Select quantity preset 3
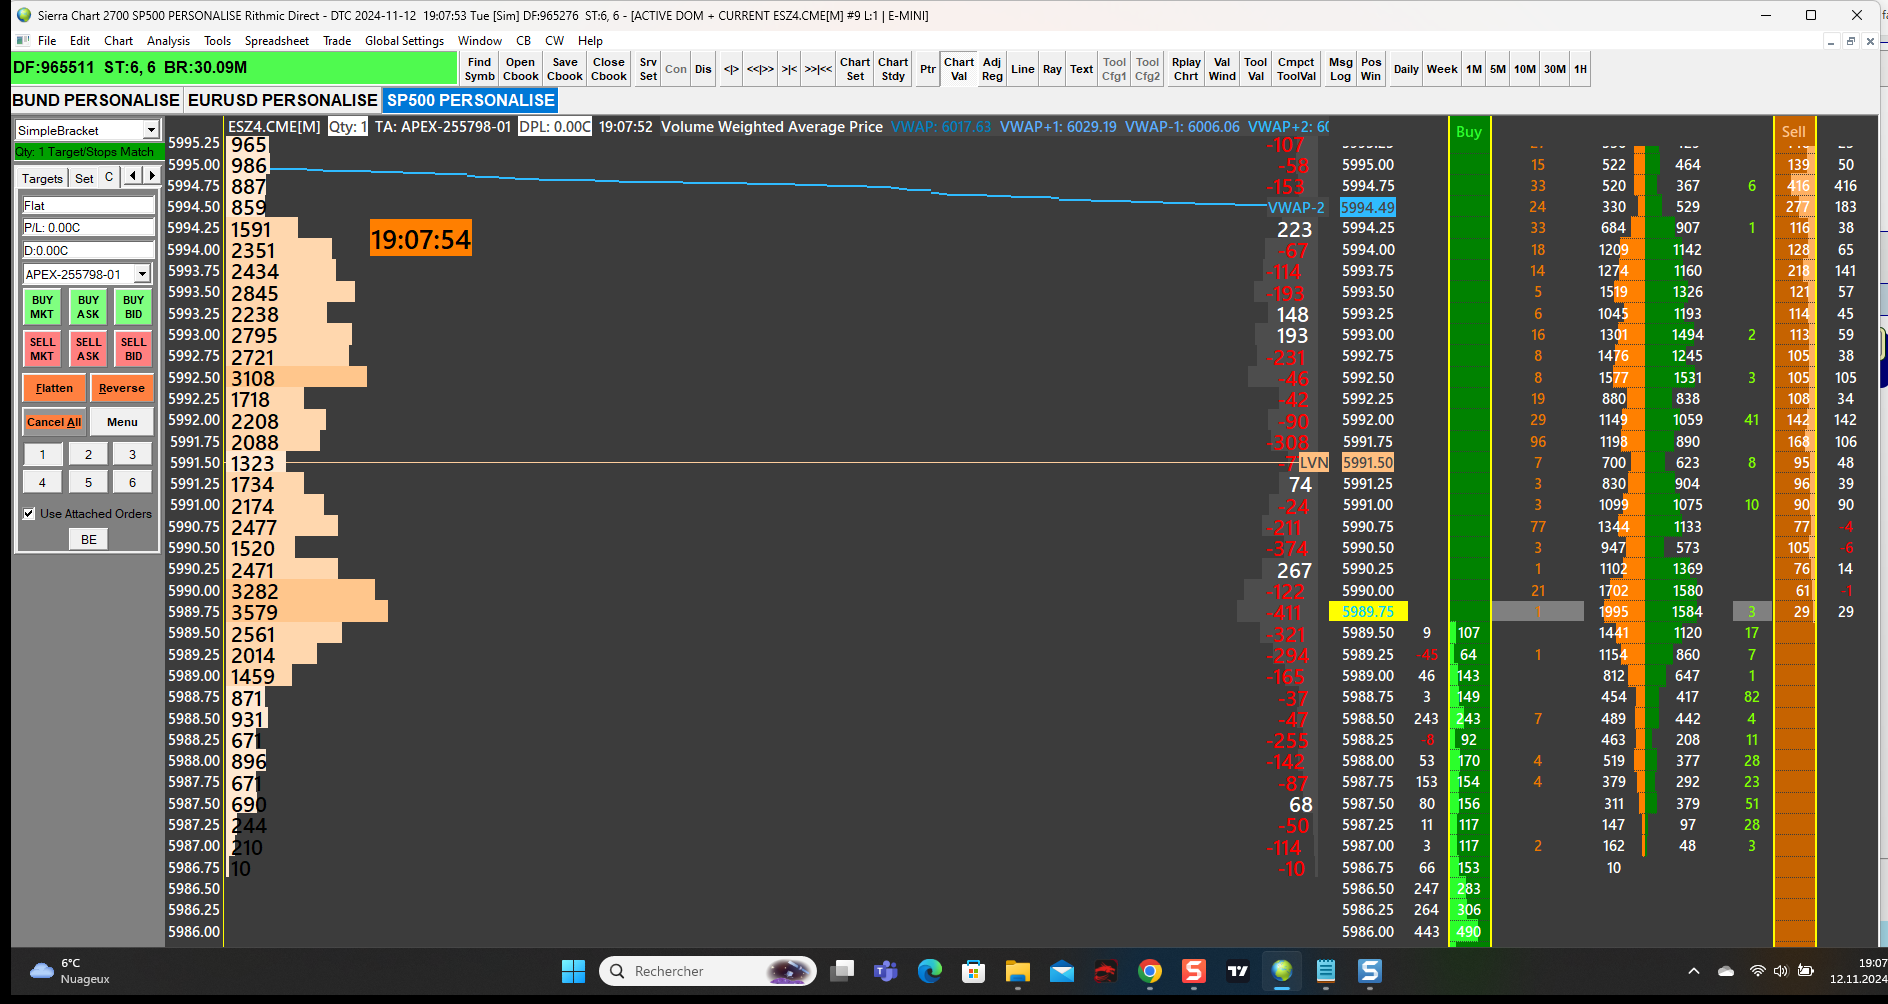This screenshot has width=1888, height=1004. (132, 454)
